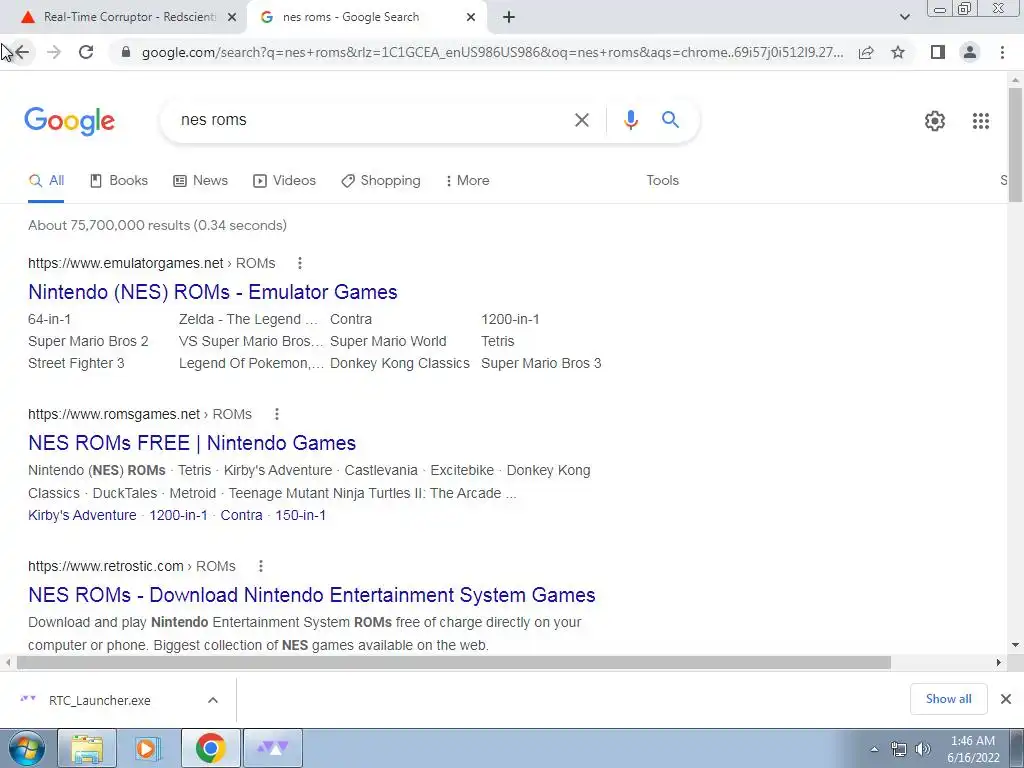Bookmark this page with the star icon
Viewport: 1024px width, 768px height.
tap(898, 52)
